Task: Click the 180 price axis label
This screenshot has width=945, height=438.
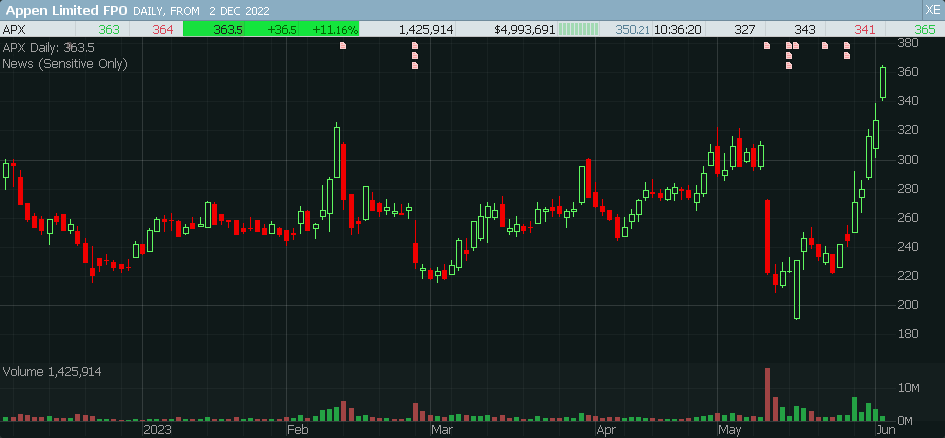Action: pos(907,334)
